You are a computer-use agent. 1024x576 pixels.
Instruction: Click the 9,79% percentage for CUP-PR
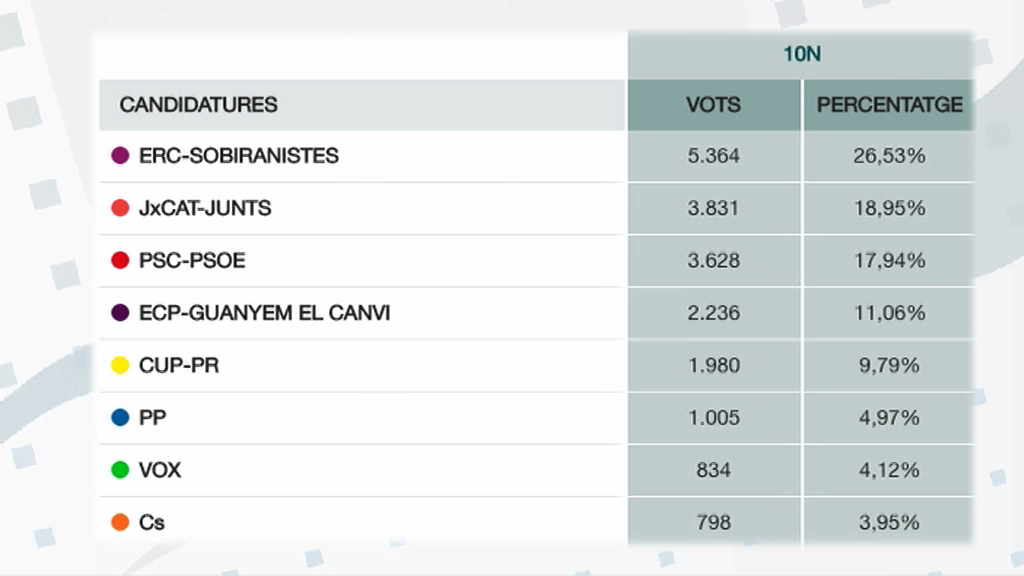click(x=889, y=365)
